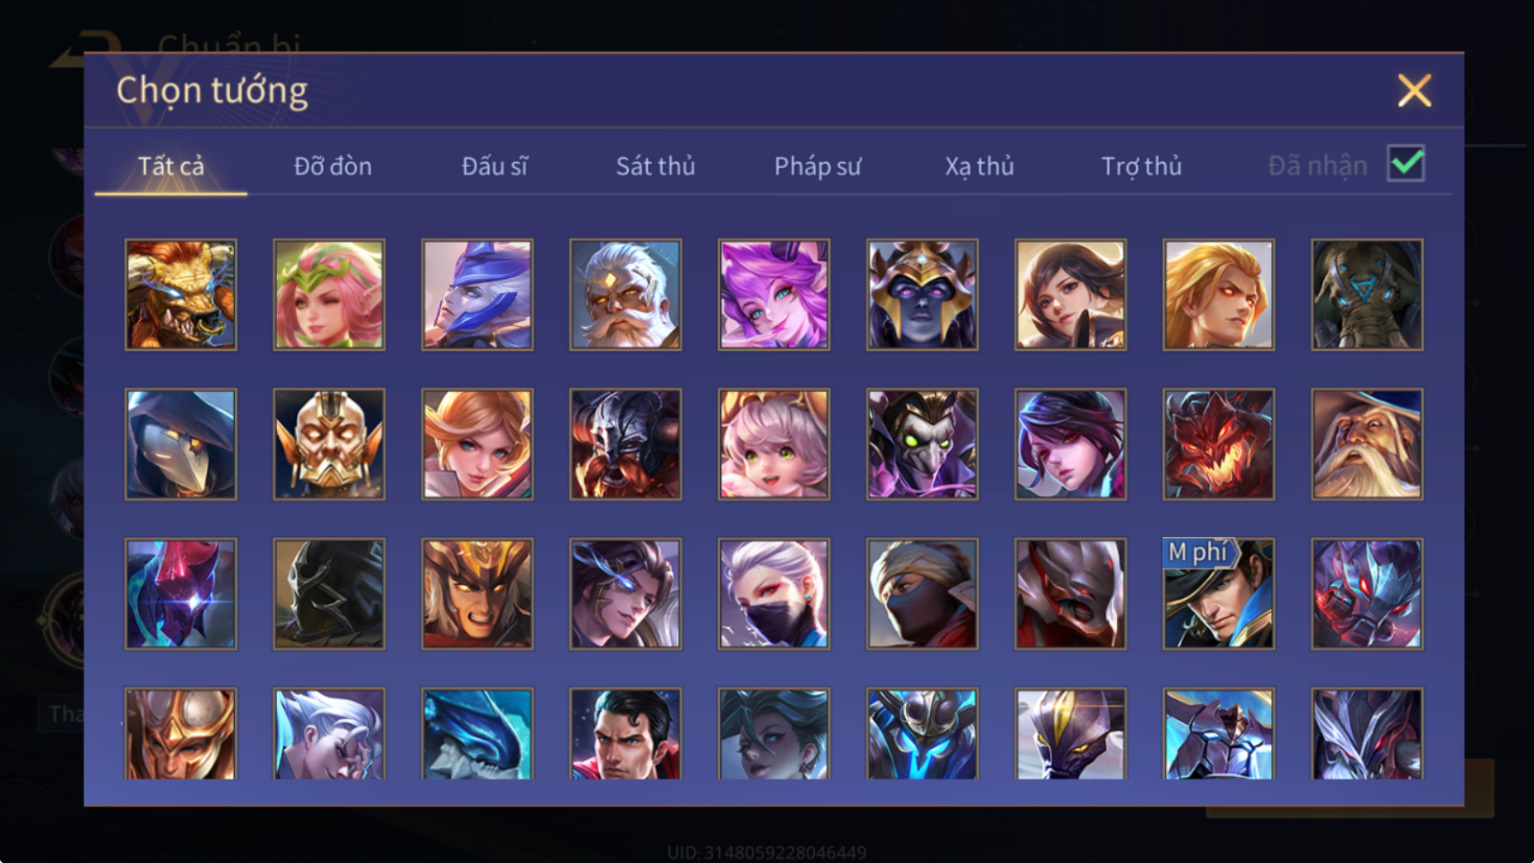Close the Chọn tướng dialog

[x=1415, y=91]
